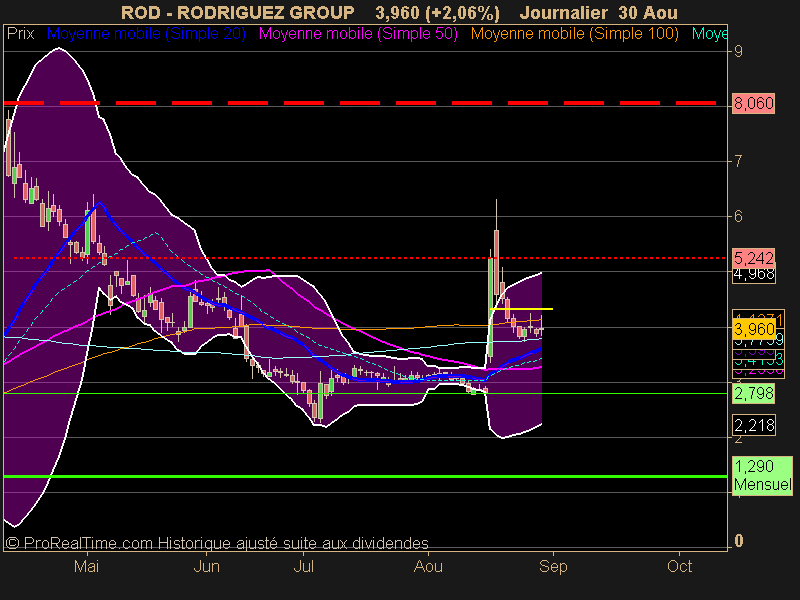
Task: Select Moyenne mobile (Simple 50) legend
Action: [358, 34]
